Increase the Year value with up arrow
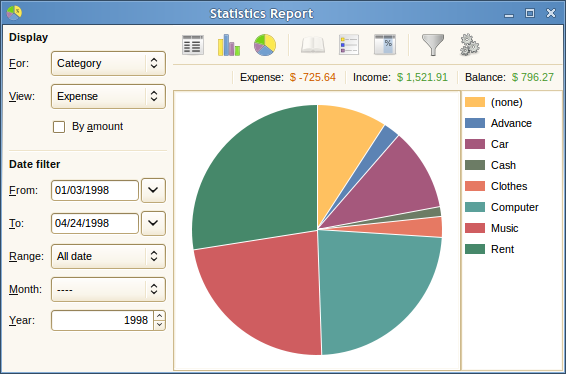566x374 pixels. [x=159, y=316]
